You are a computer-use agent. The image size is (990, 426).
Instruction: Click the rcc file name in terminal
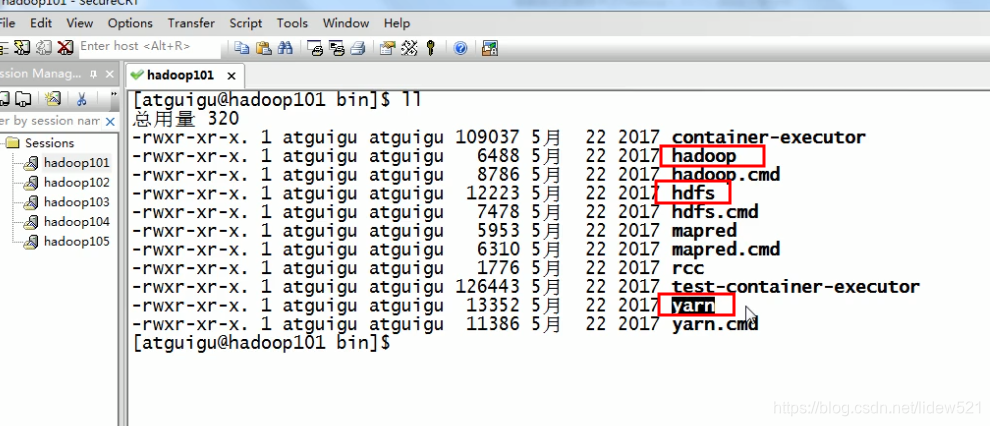(688, 268)
